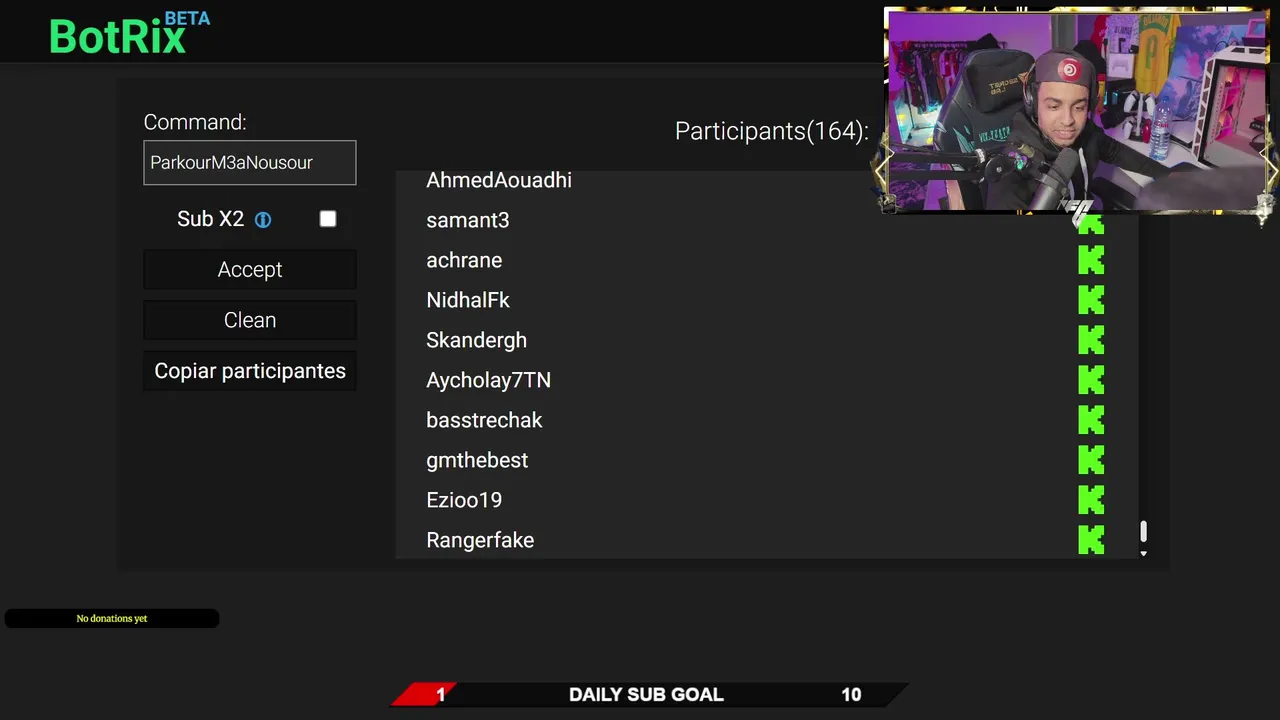
Task: Click the Kick icon beside Ezioo19
Action: click(x=1091, y=500)
